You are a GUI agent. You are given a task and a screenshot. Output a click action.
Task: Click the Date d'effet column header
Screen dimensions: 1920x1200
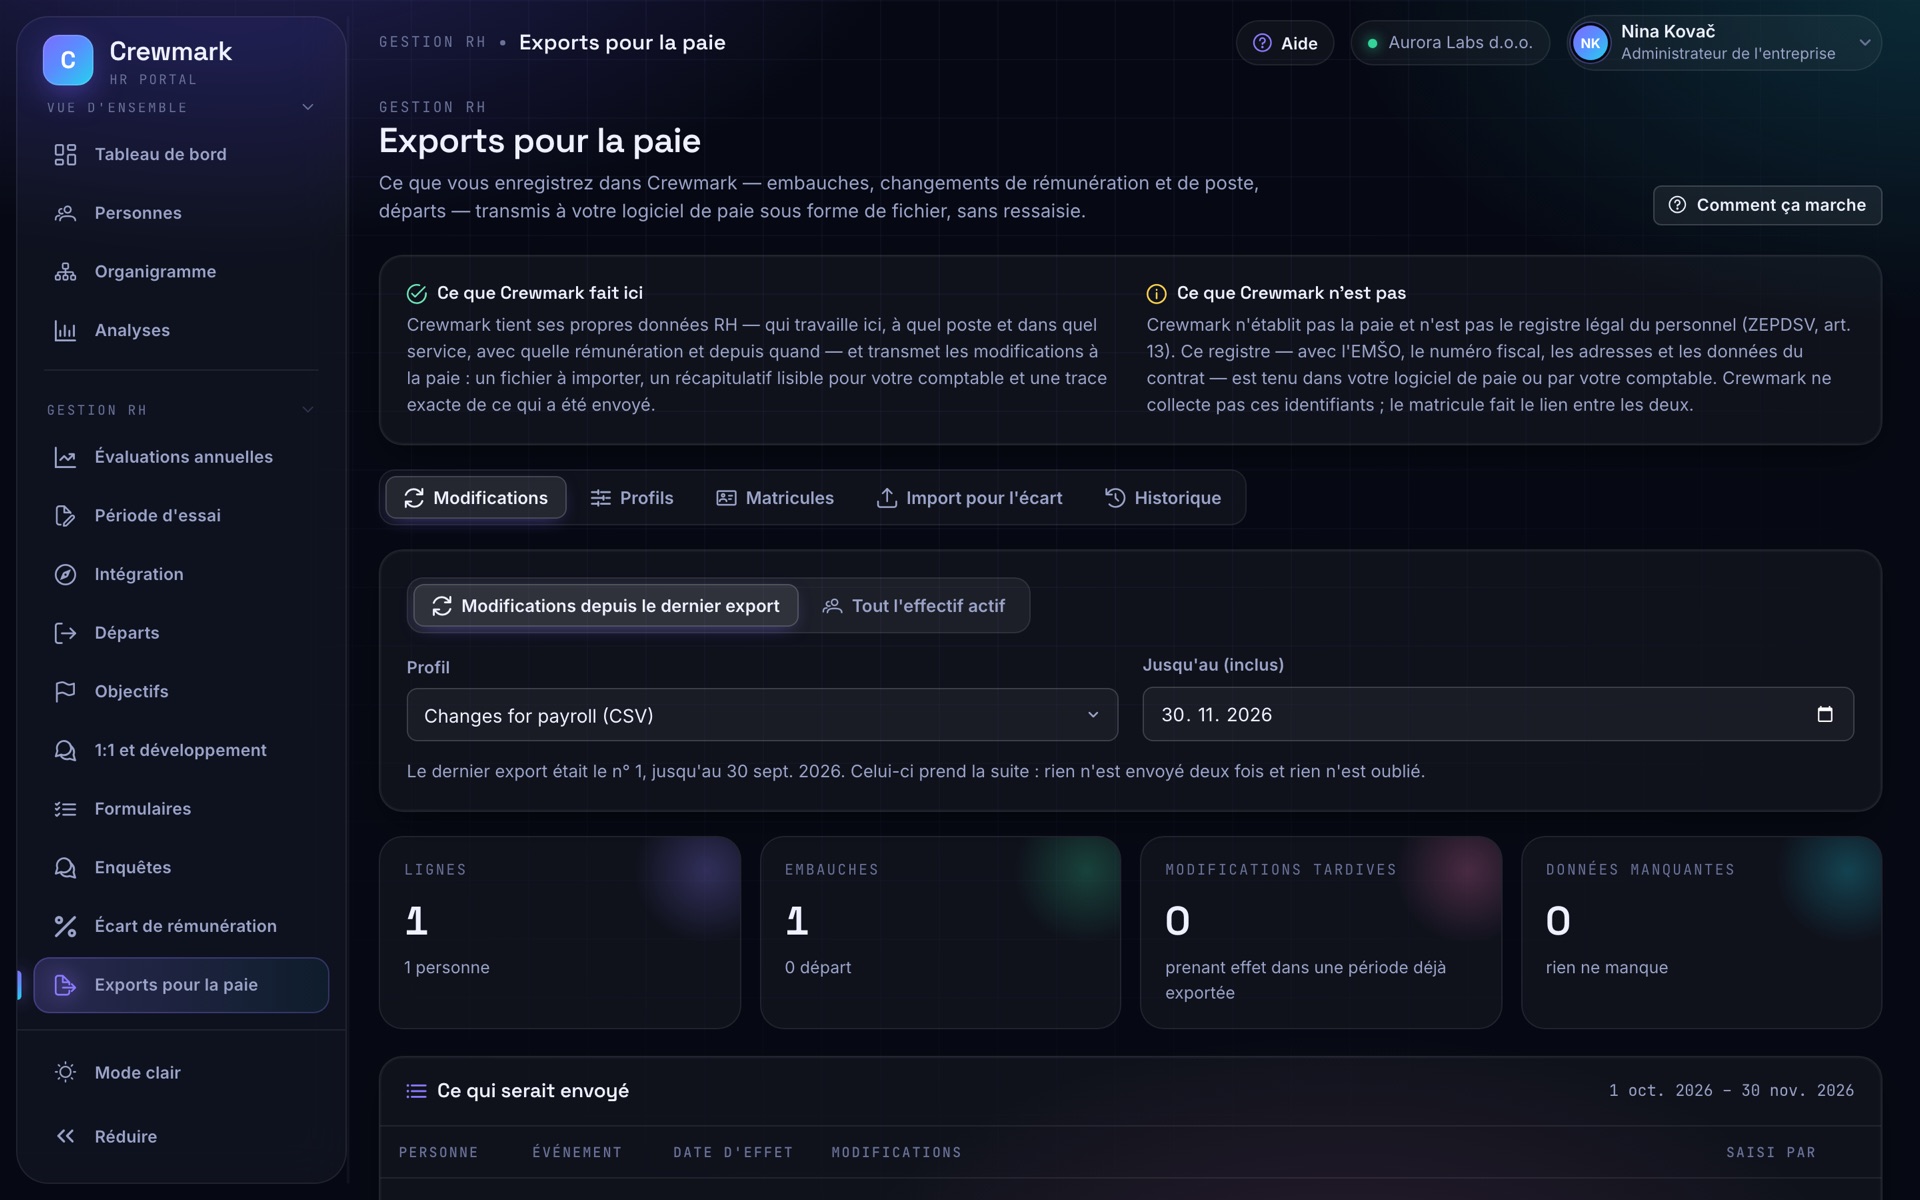(x=733, y=1153)
